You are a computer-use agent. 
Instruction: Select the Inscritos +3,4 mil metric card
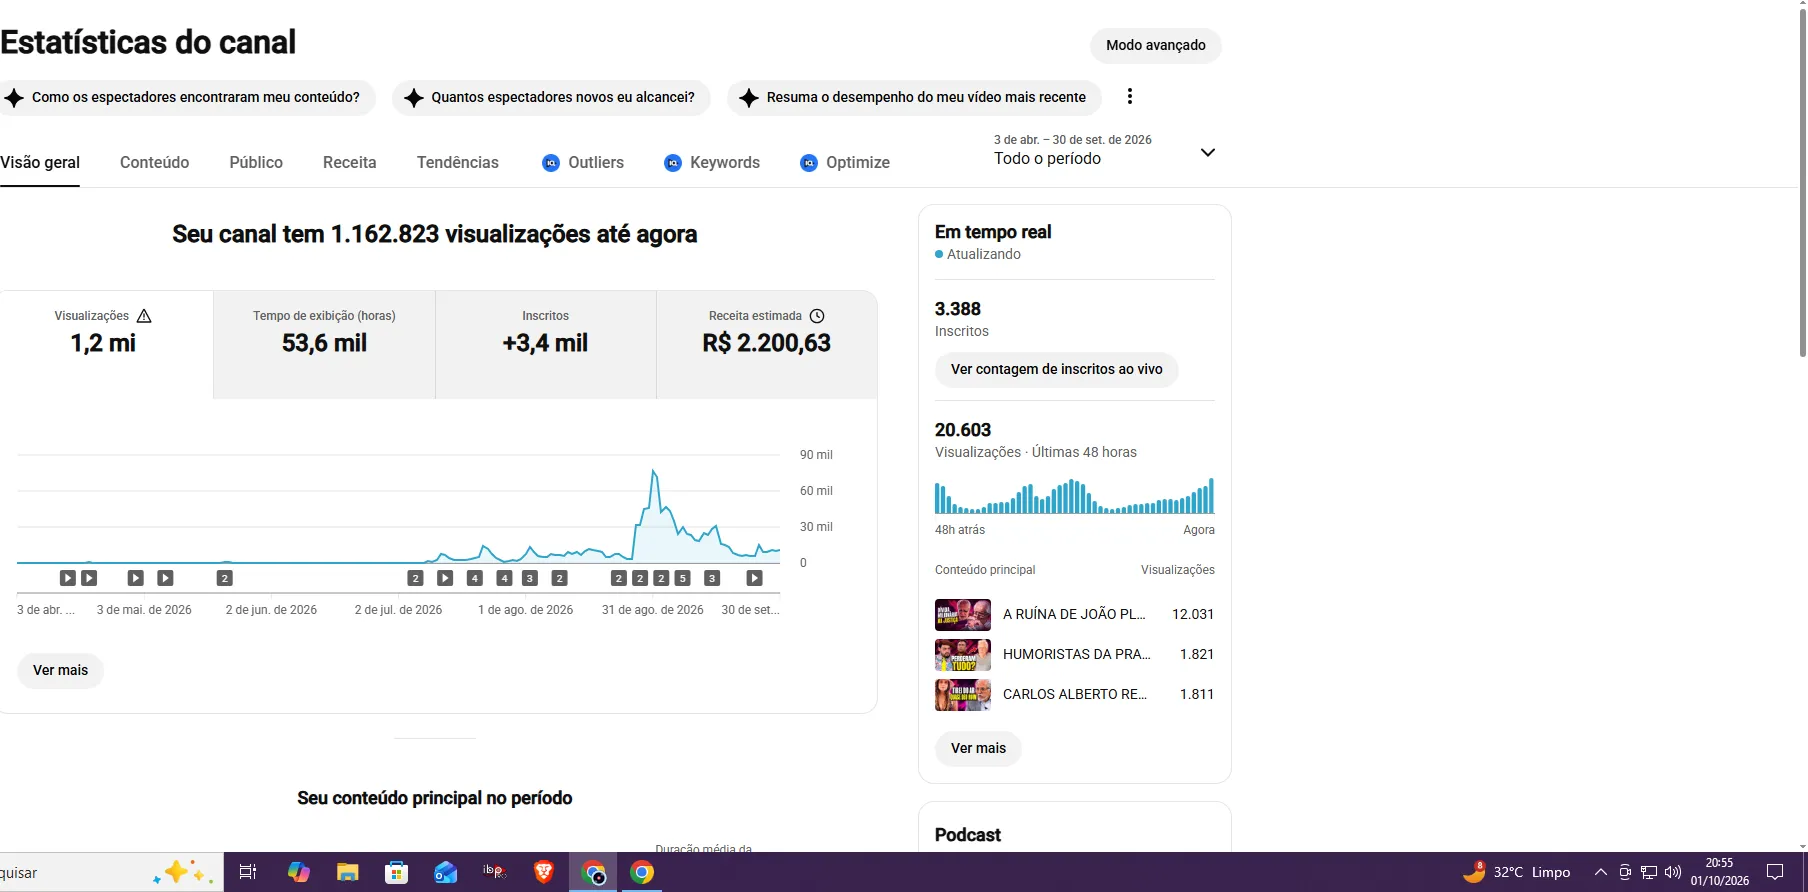coord(545,344)
